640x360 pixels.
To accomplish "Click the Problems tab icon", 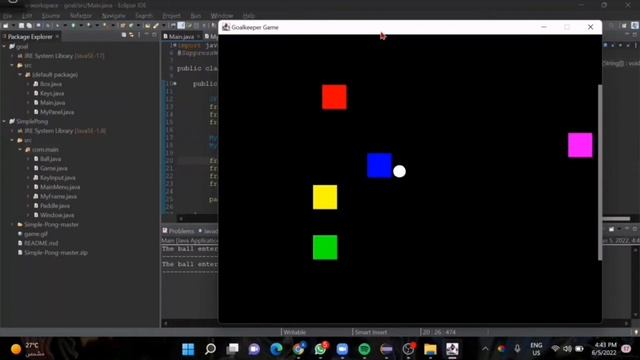I will tap(165, 231).
